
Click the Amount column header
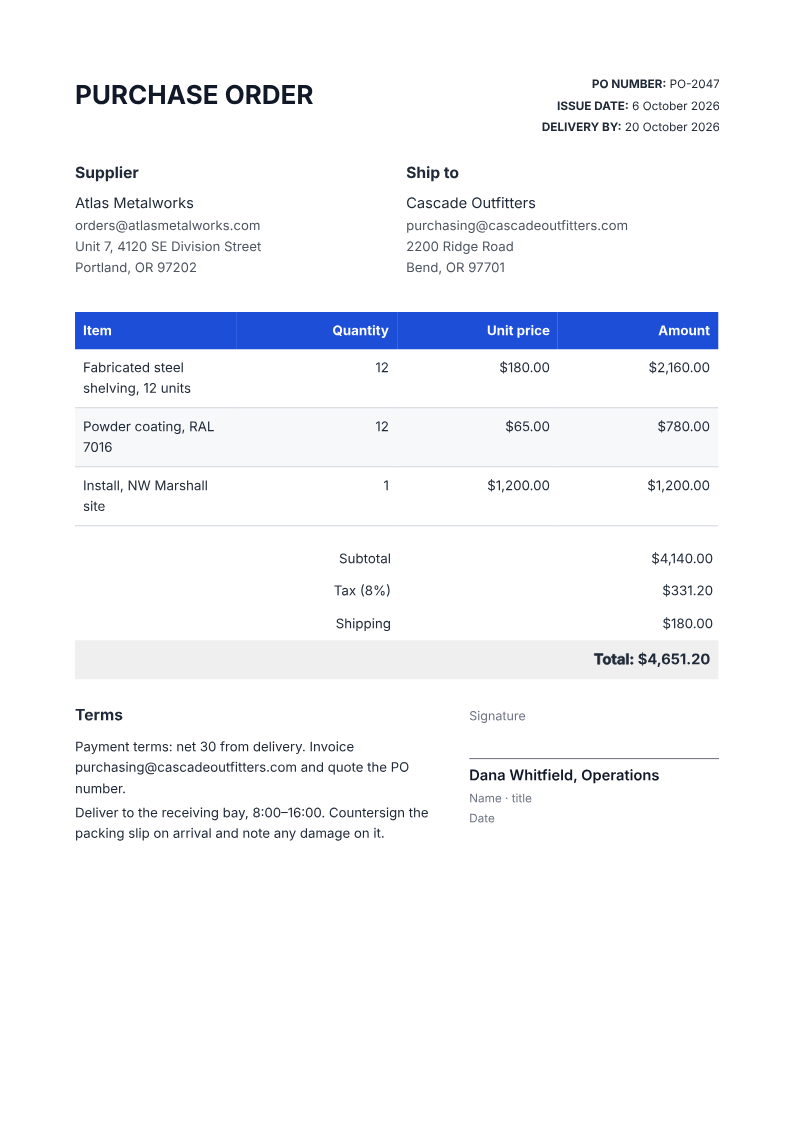637,331
